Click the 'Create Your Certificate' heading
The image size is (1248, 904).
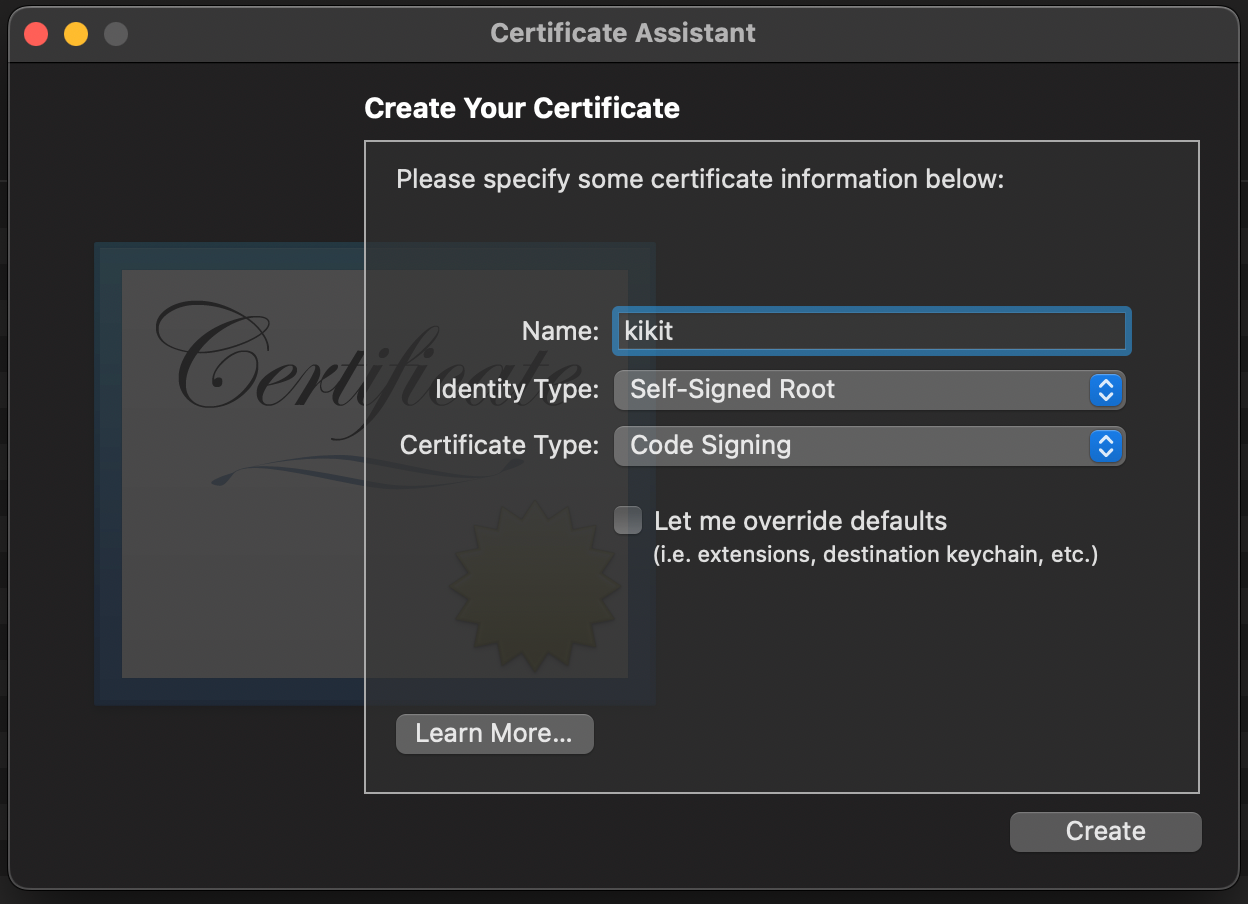[522, 108]
